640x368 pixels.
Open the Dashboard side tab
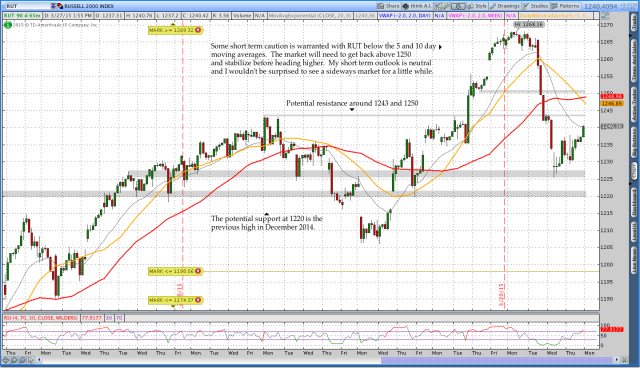(634, 203)
